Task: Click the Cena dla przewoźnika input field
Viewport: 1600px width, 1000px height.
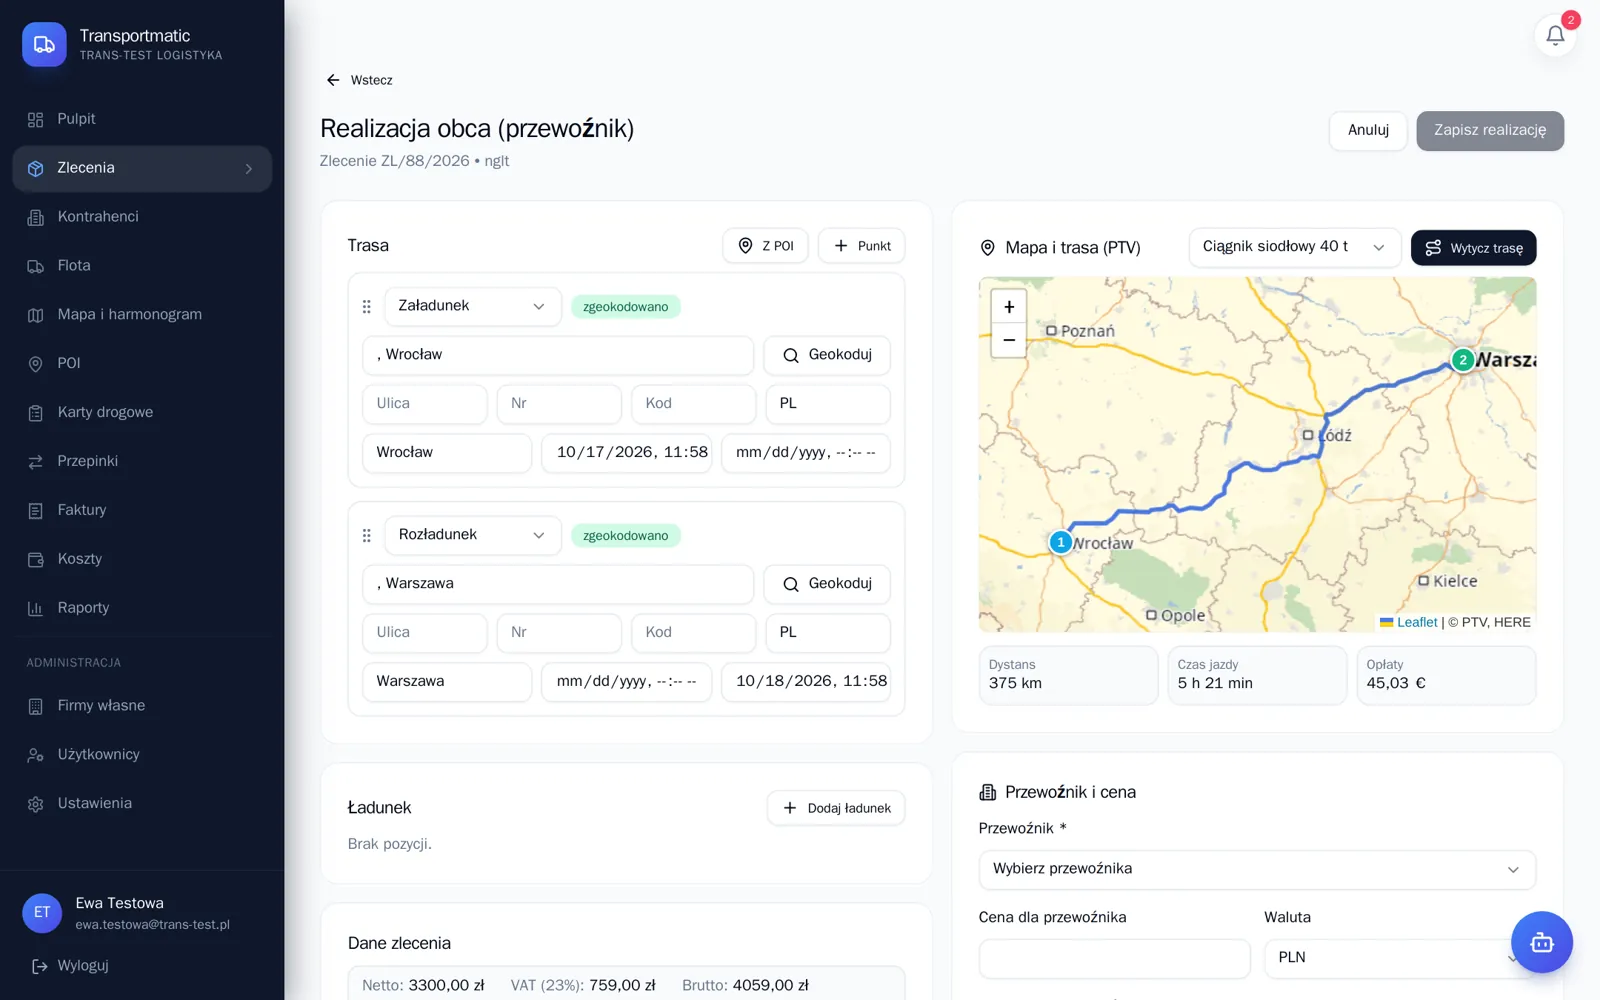Action: 1114,958
